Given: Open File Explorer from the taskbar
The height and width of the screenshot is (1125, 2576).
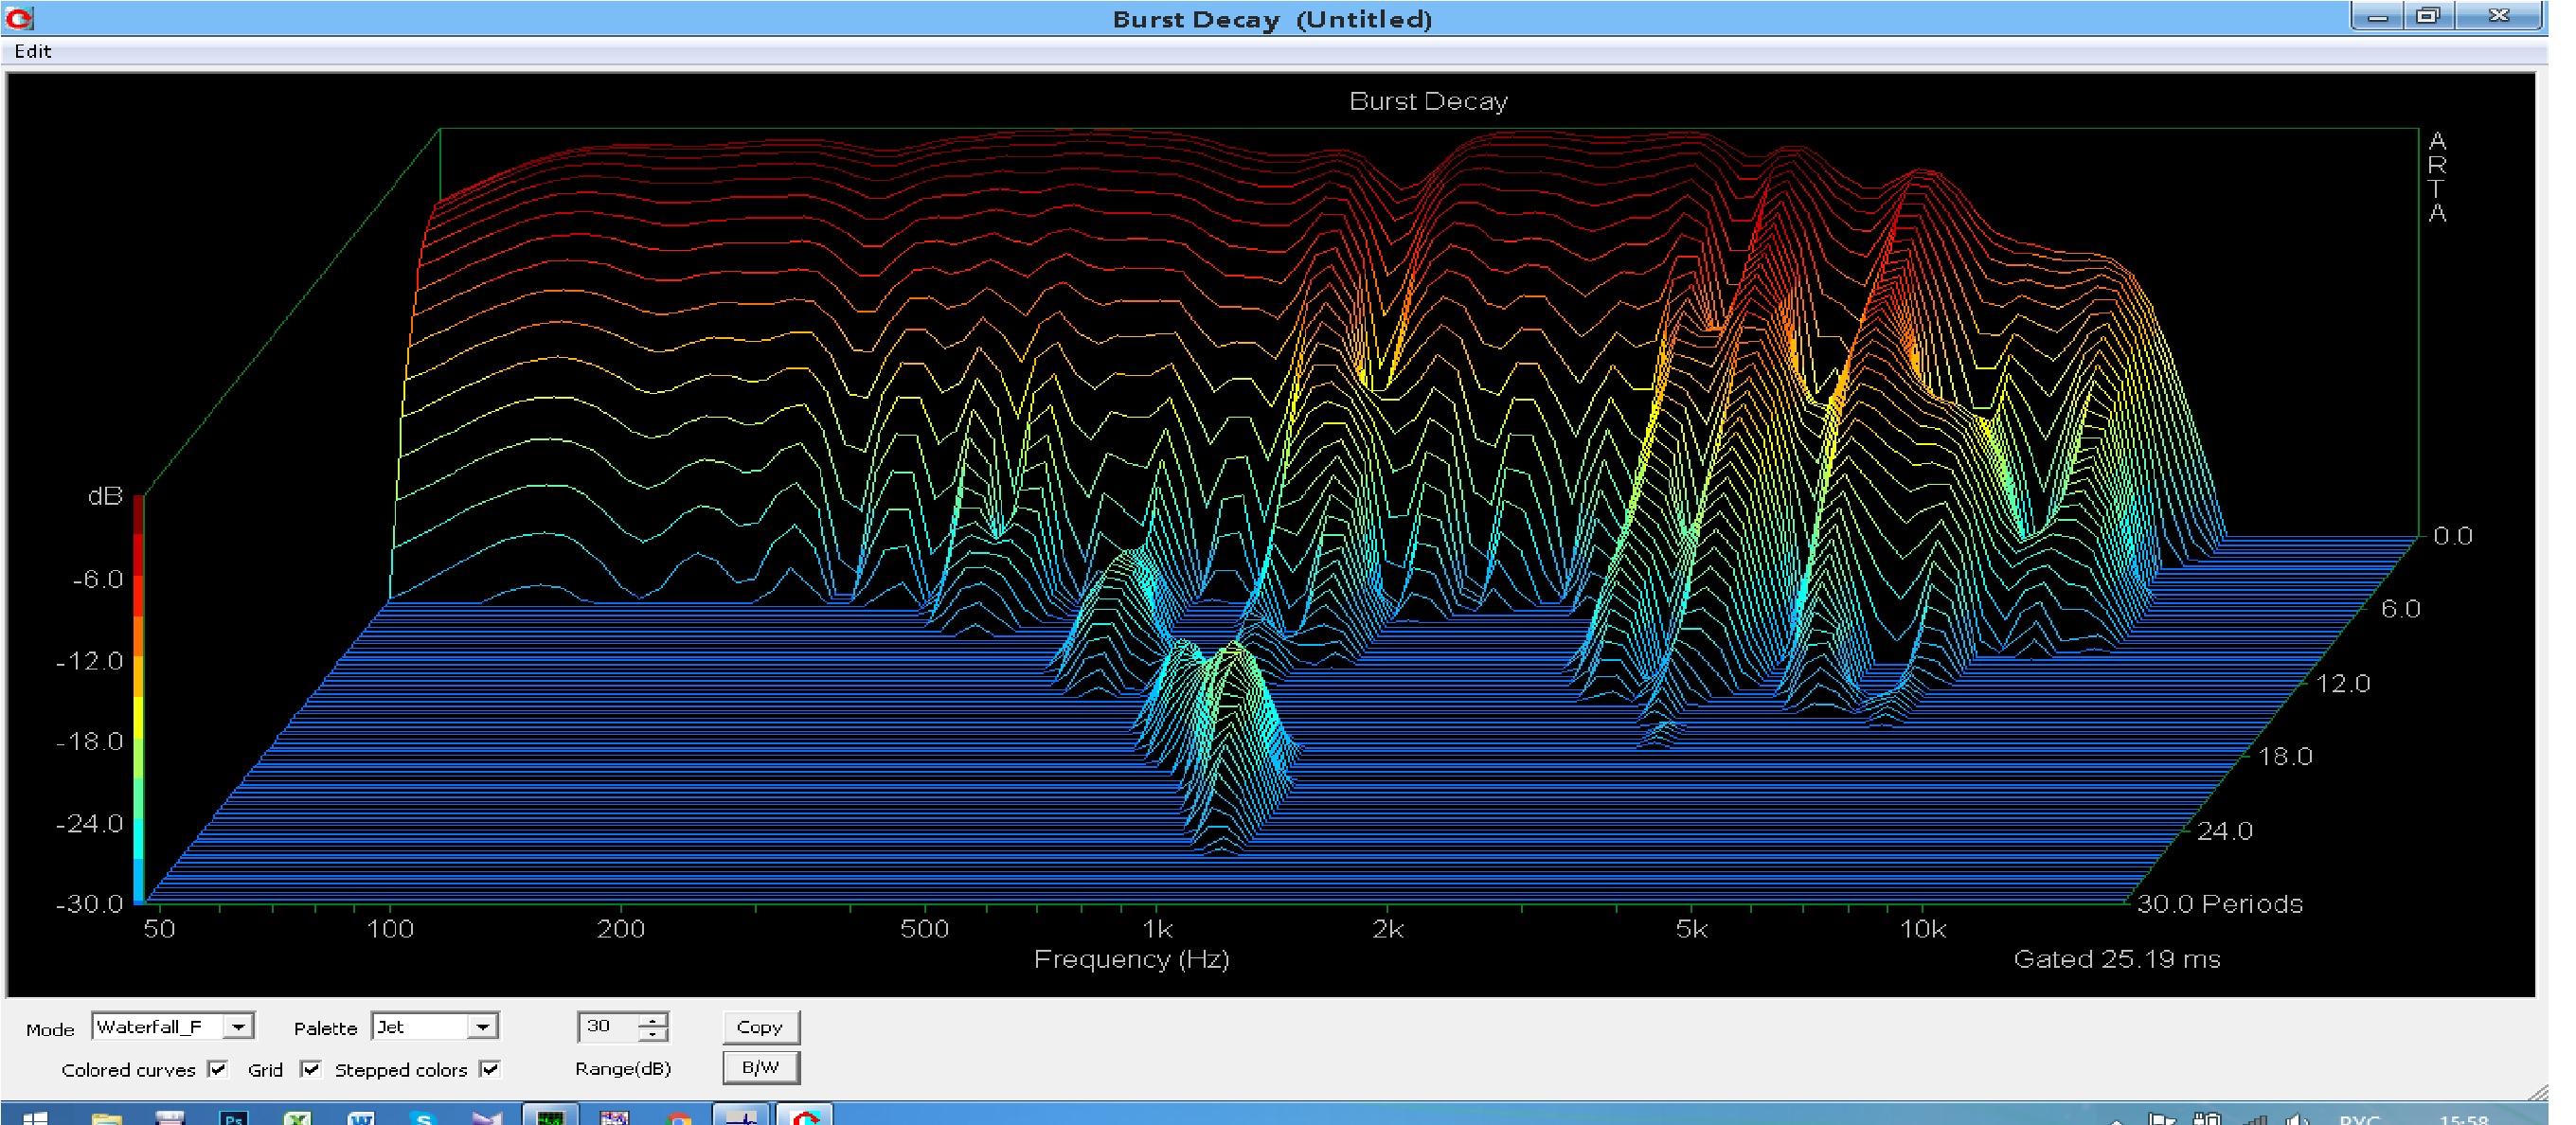Looking at the screenshot, I should (106, 1117).
